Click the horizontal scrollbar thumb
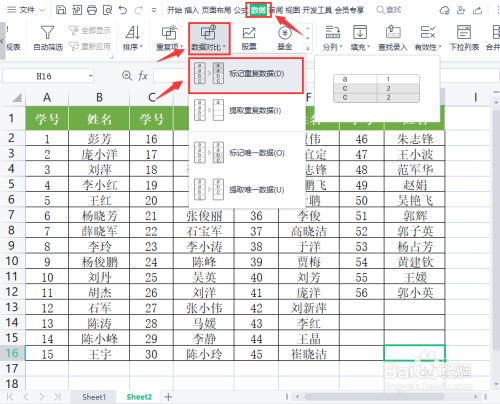Viewport: 500px width, 404px height. [374, 397]
